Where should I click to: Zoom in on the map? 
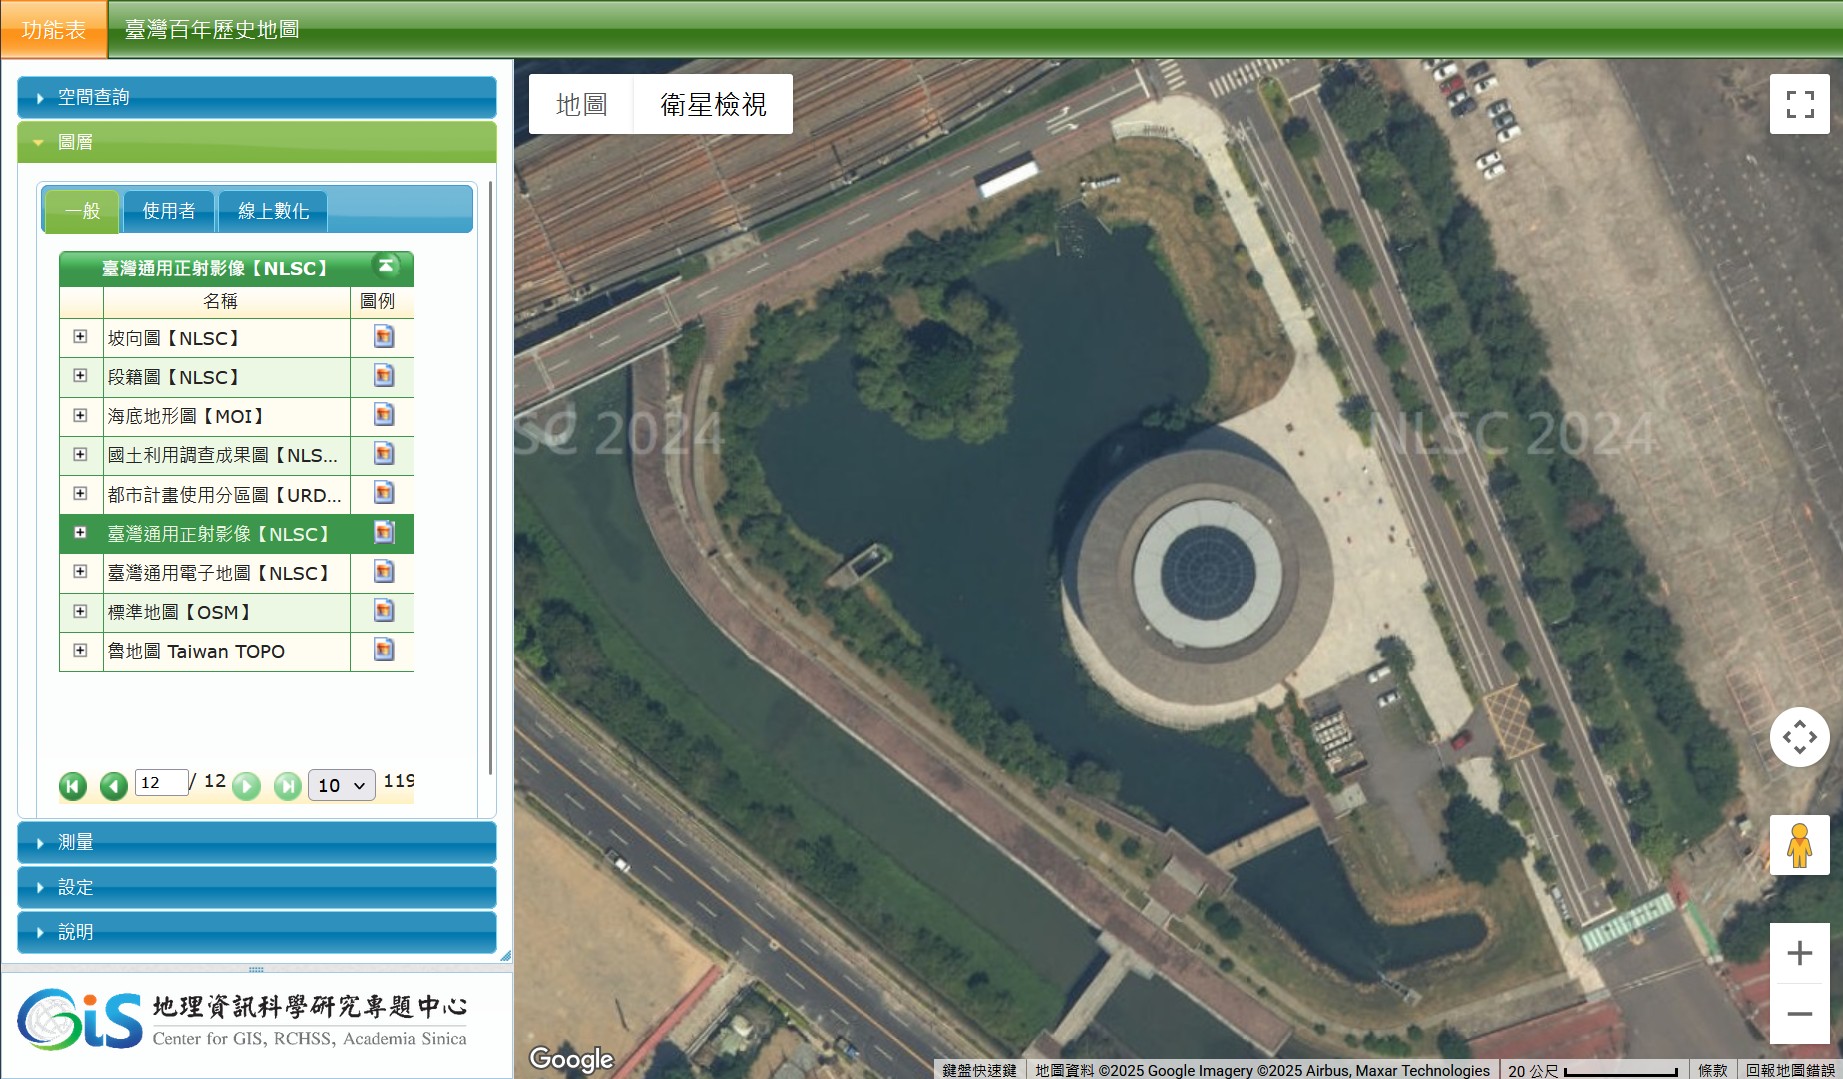click(1799, 953)
